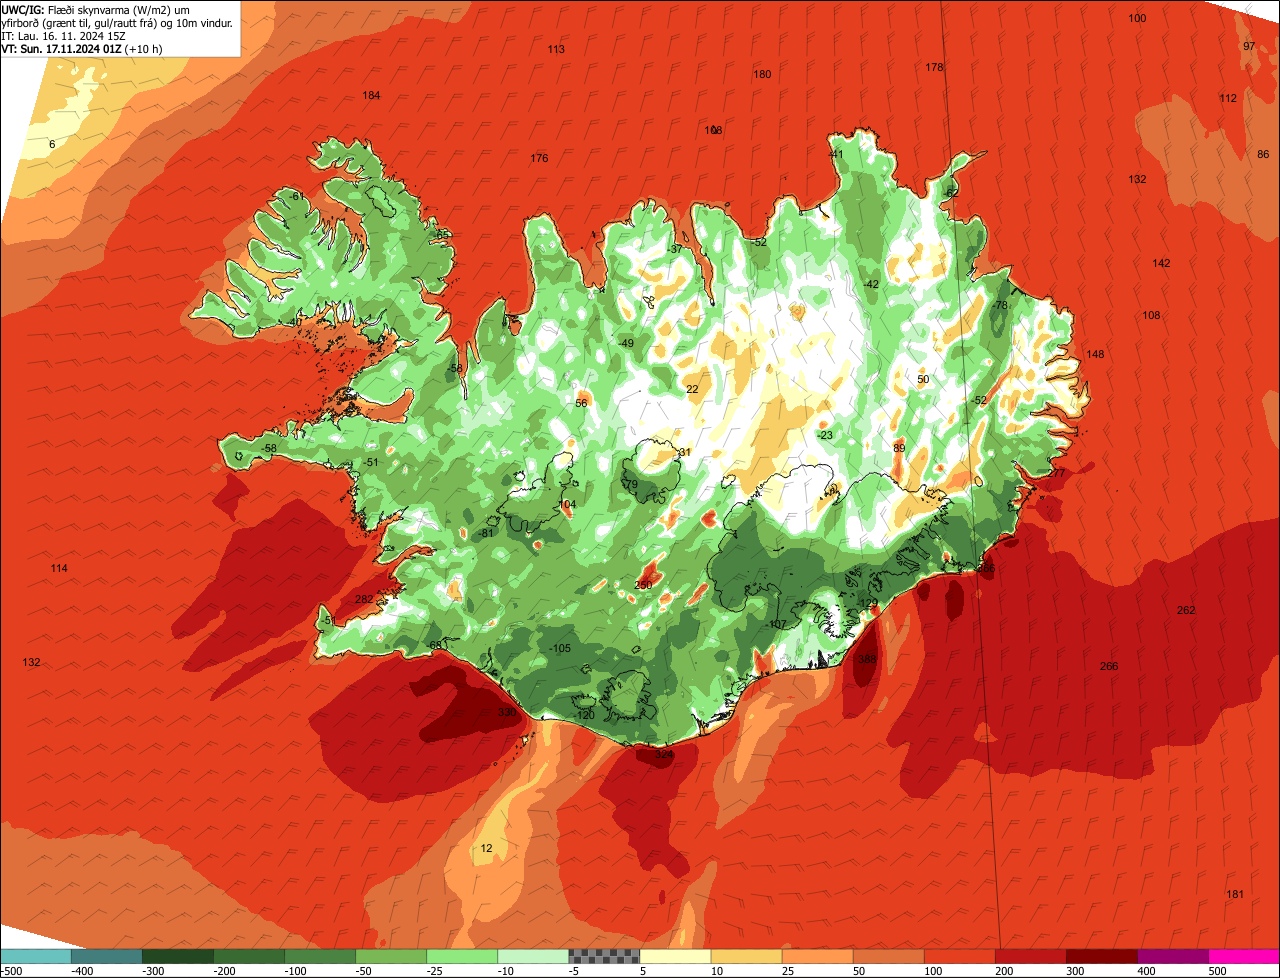This screenshot has height=978, width=1280.
Task: Click the flux value 108 on the map
Action: [1151, 315]
